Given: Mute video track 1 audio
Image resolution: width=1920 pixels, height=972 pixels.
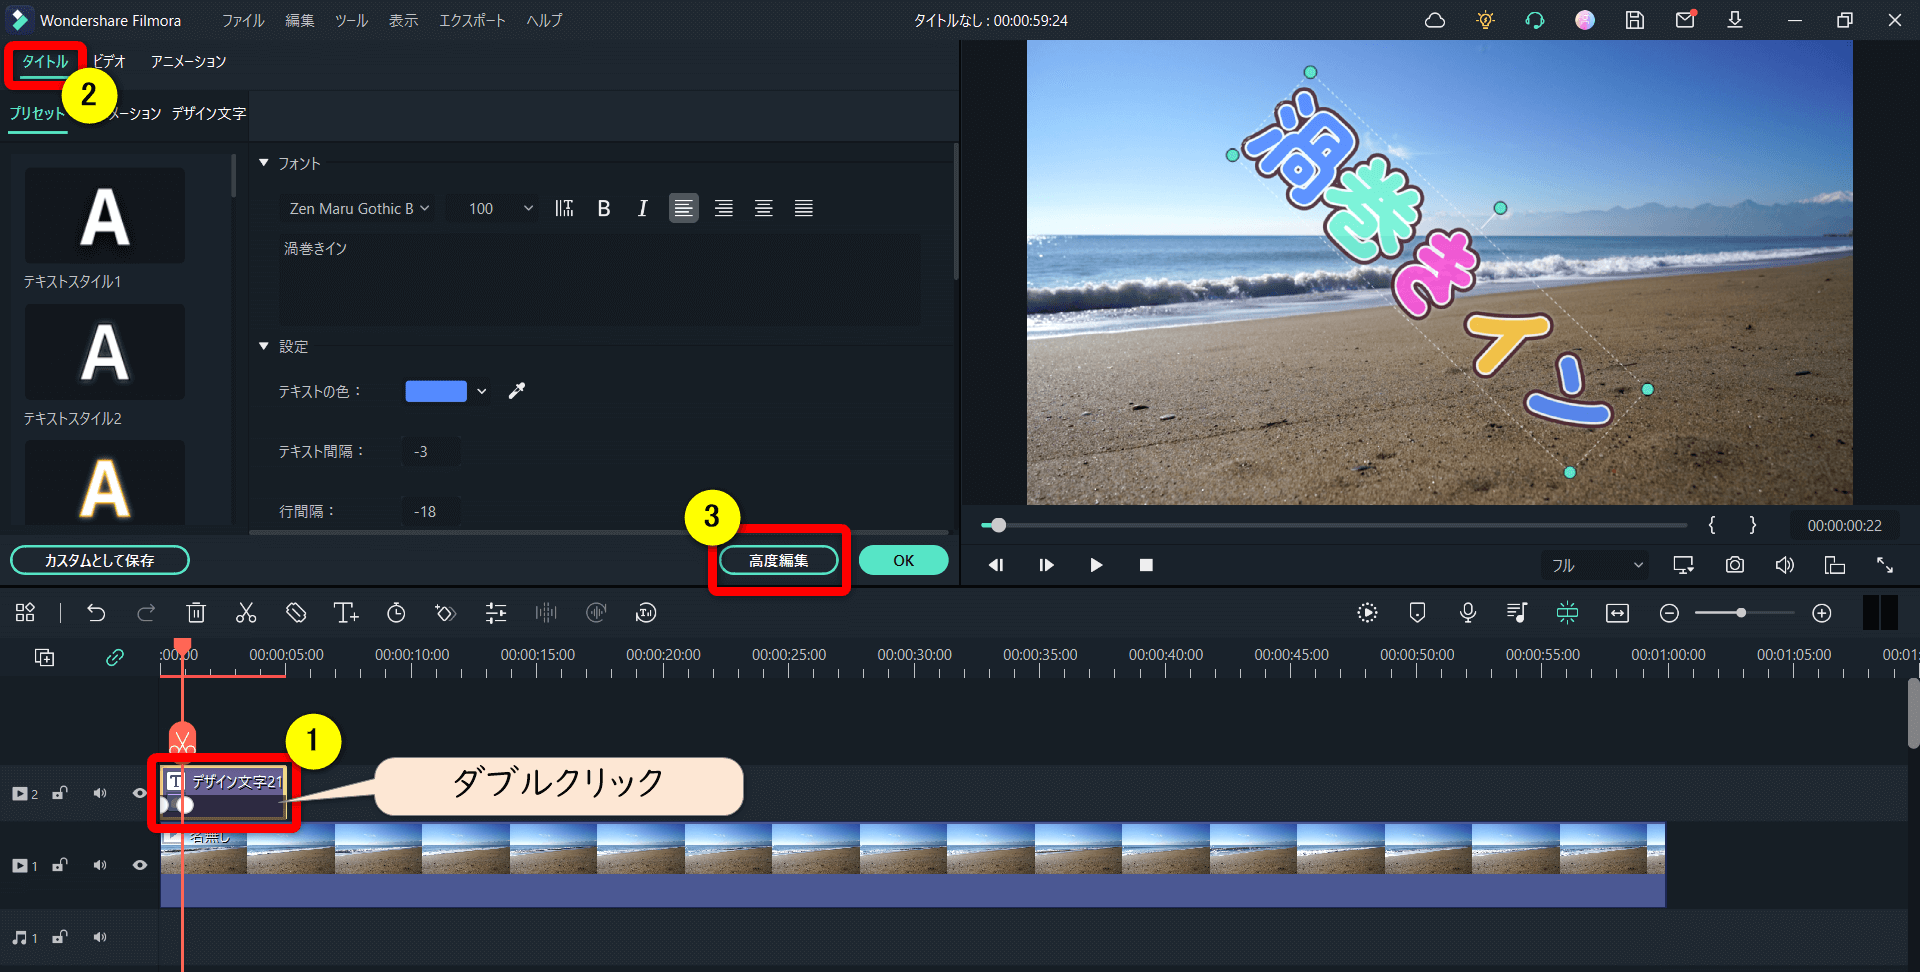Looking at the screenshot, I should pyautogui.click(x=100, y=865).
